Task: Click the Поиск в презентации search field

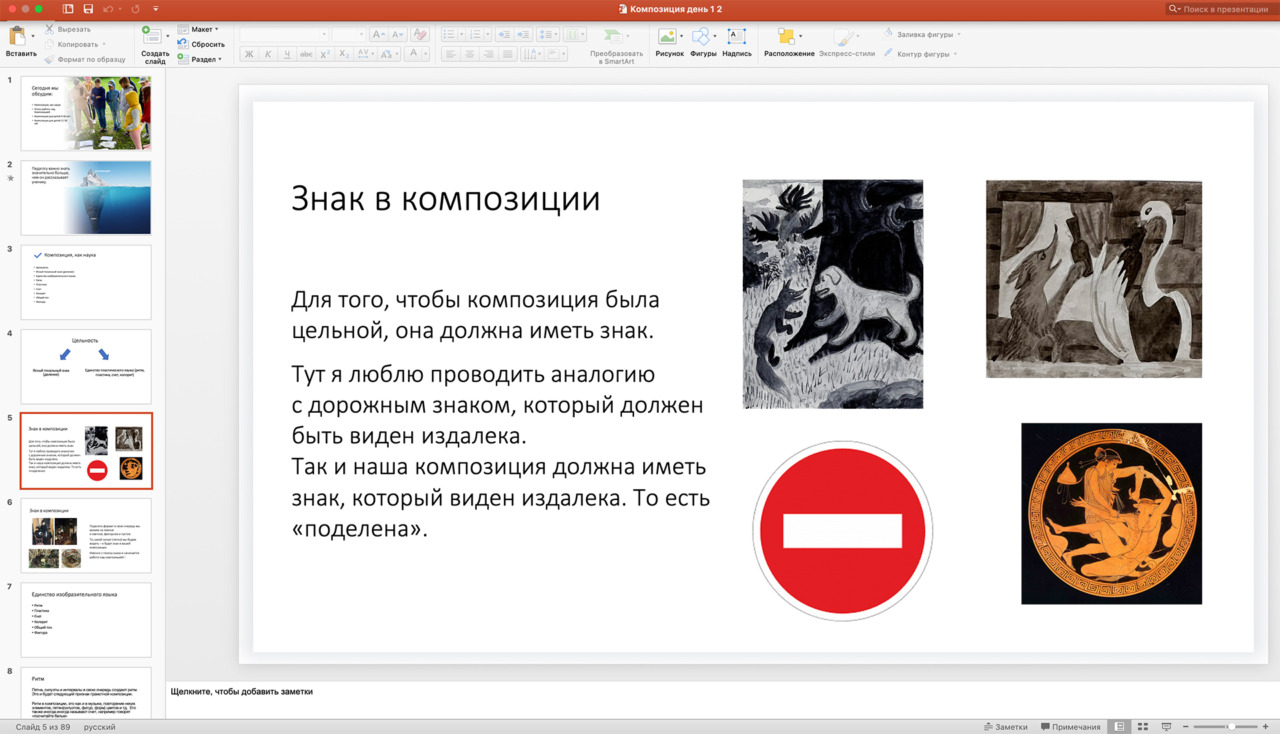Action: coord(1220,9)
